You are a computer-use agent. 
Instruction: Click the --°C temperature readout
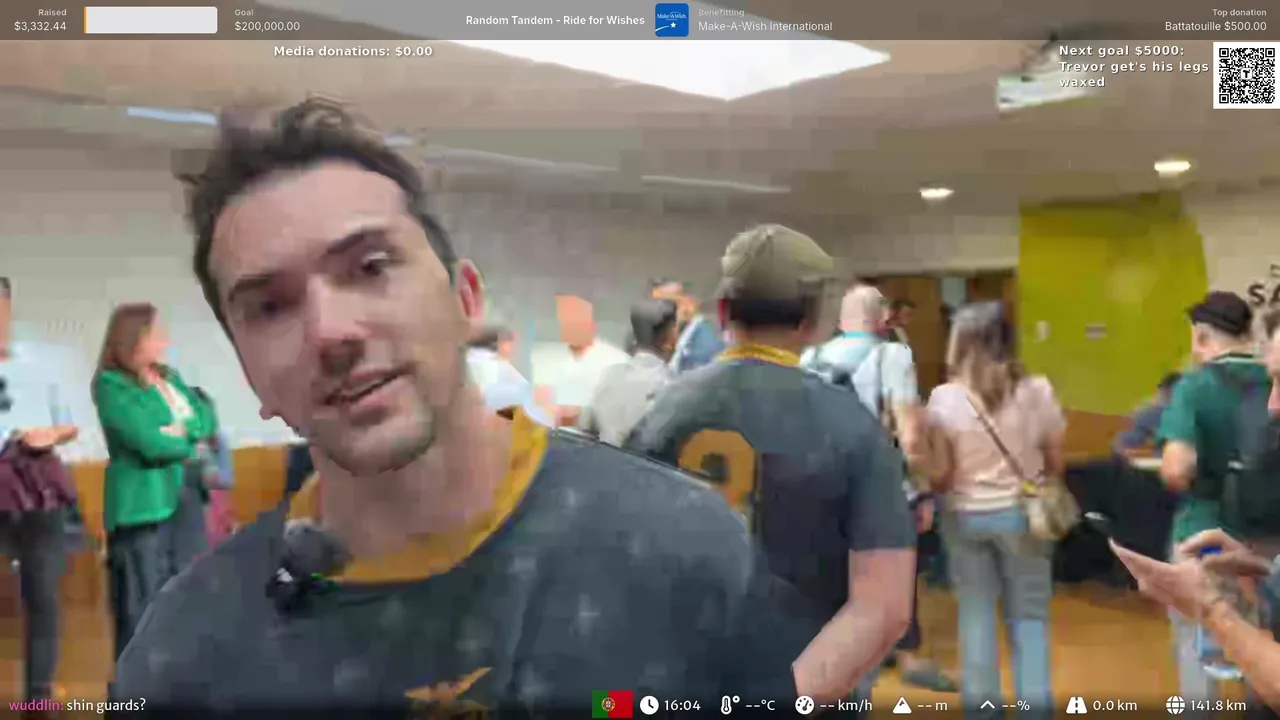(760, 705)
